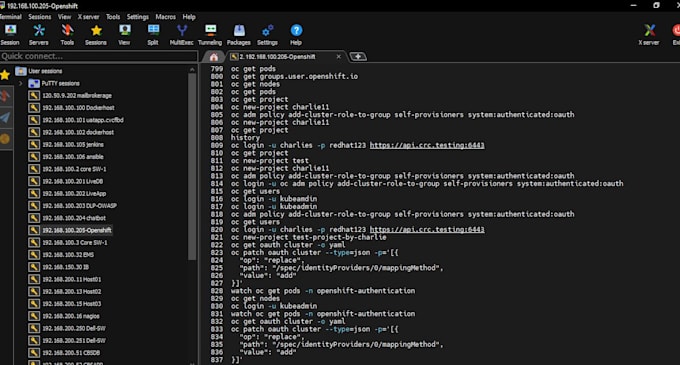
Task: Click the Servers toolbar icon
Action: 39,34
